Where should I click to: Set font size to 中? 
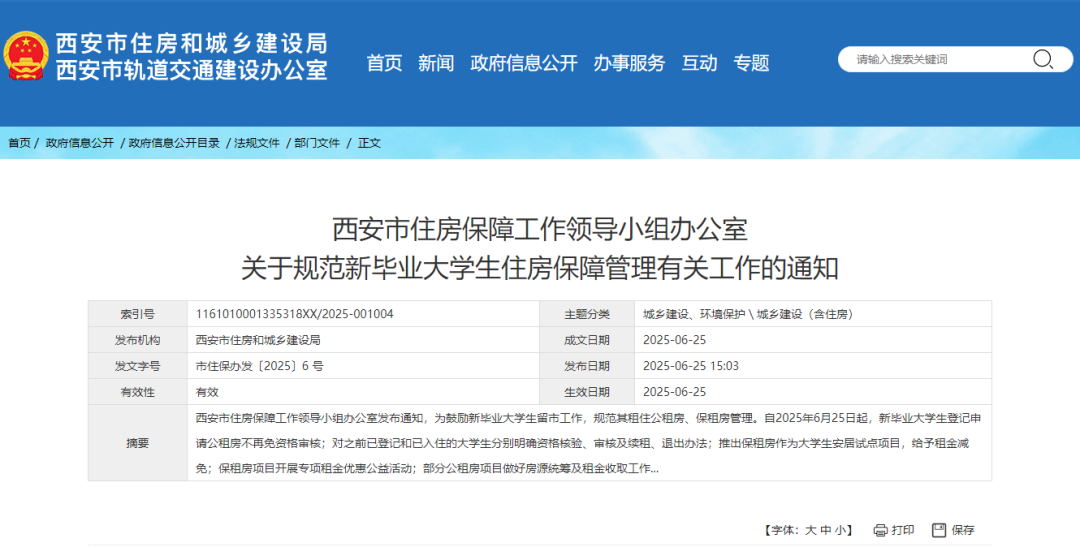click(x=826, y=530)
